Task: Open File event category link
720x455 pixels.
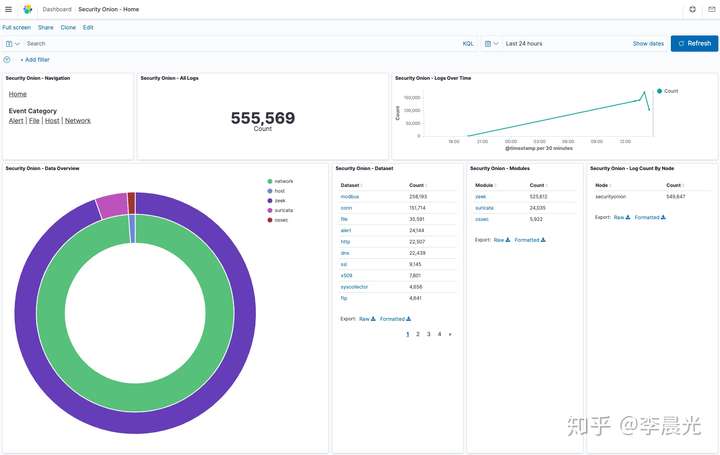Action: [x=34, y=121]
